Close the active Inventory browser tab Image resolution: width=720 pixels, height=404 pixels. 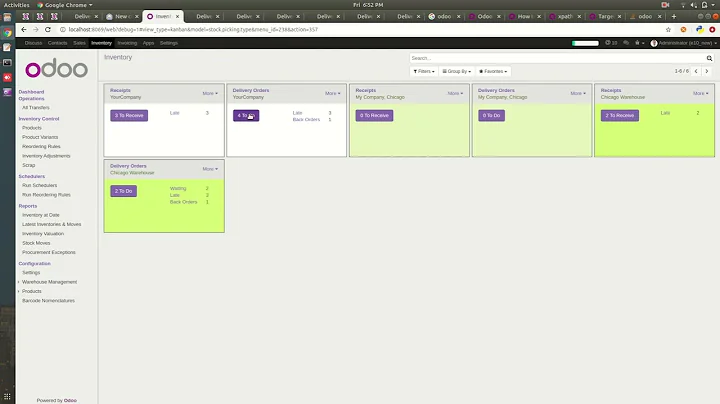click(x=177, y=17)
